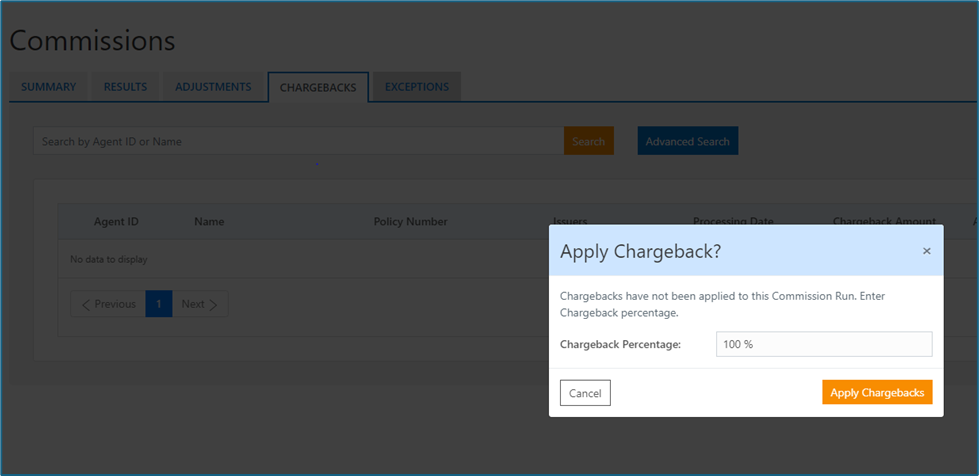Click the Name column header
This screenshot has height=476, width=979.
tap(209, 222)
